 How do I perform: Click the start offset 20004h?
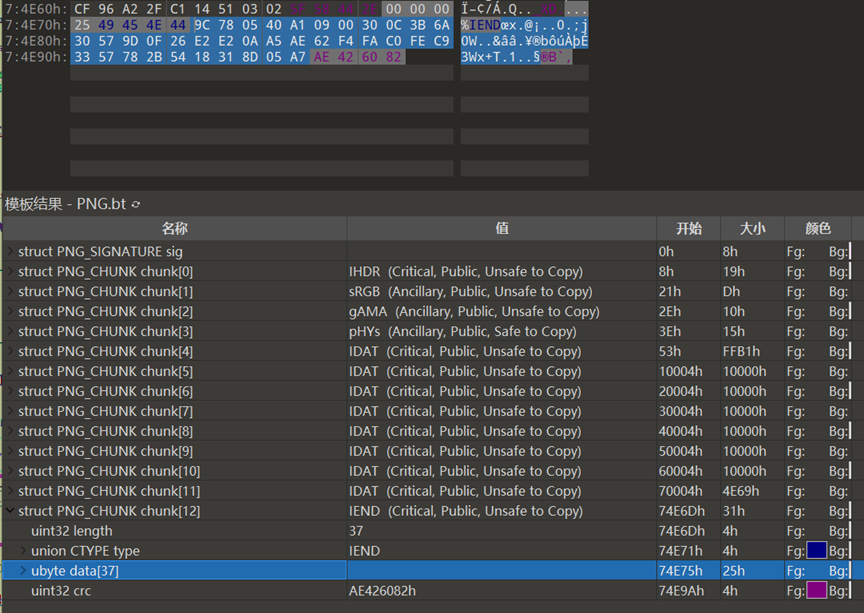pos(681,391)
